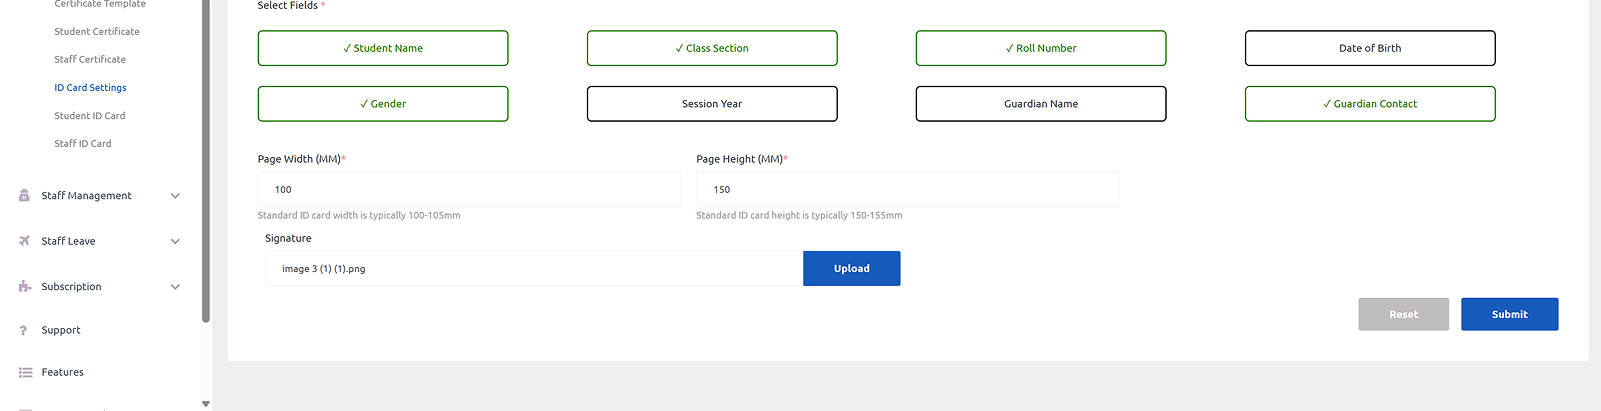Toggle the Guardian Name field on
The height and width of the screenshot is (411, 1601).
coord(1041,104)
